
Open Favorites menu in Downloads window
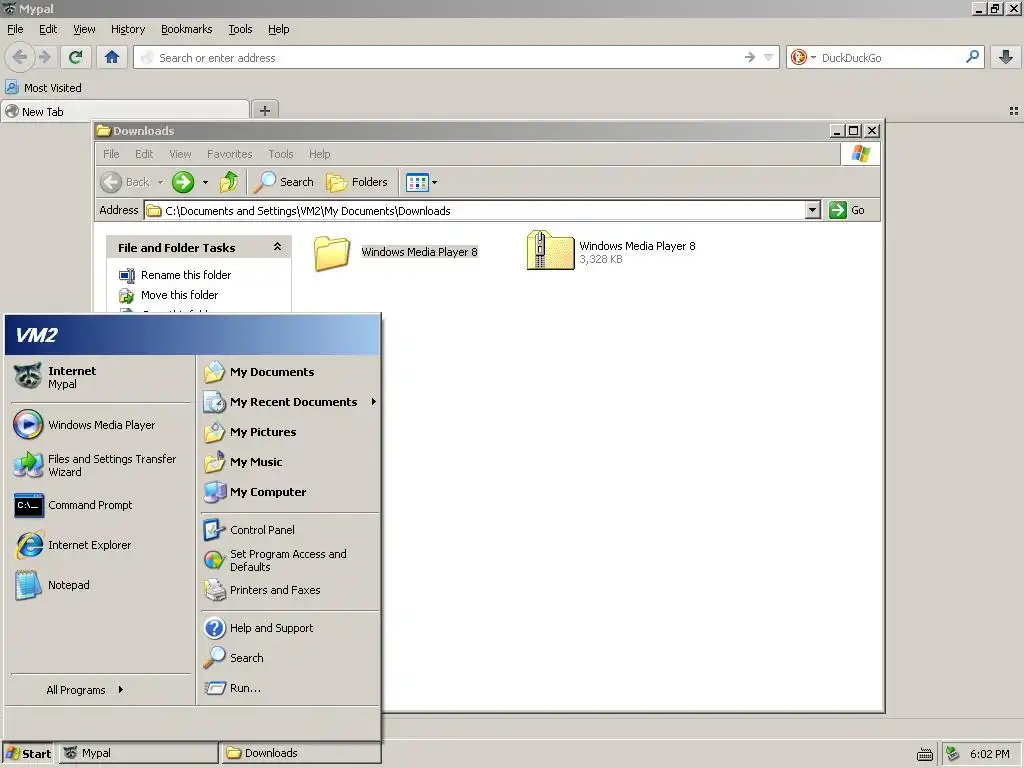point(229,154)
